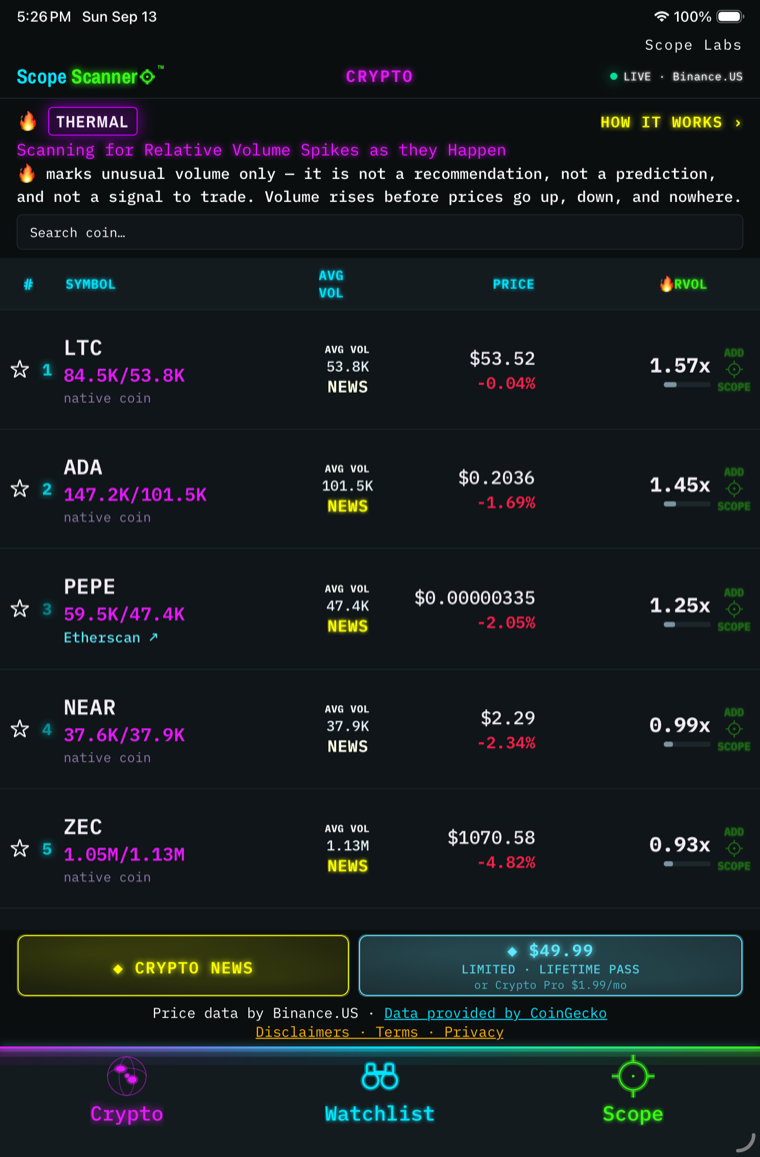Click the $53.52 price
Viewport: 760px width, 1157px height.
point(502,359)
